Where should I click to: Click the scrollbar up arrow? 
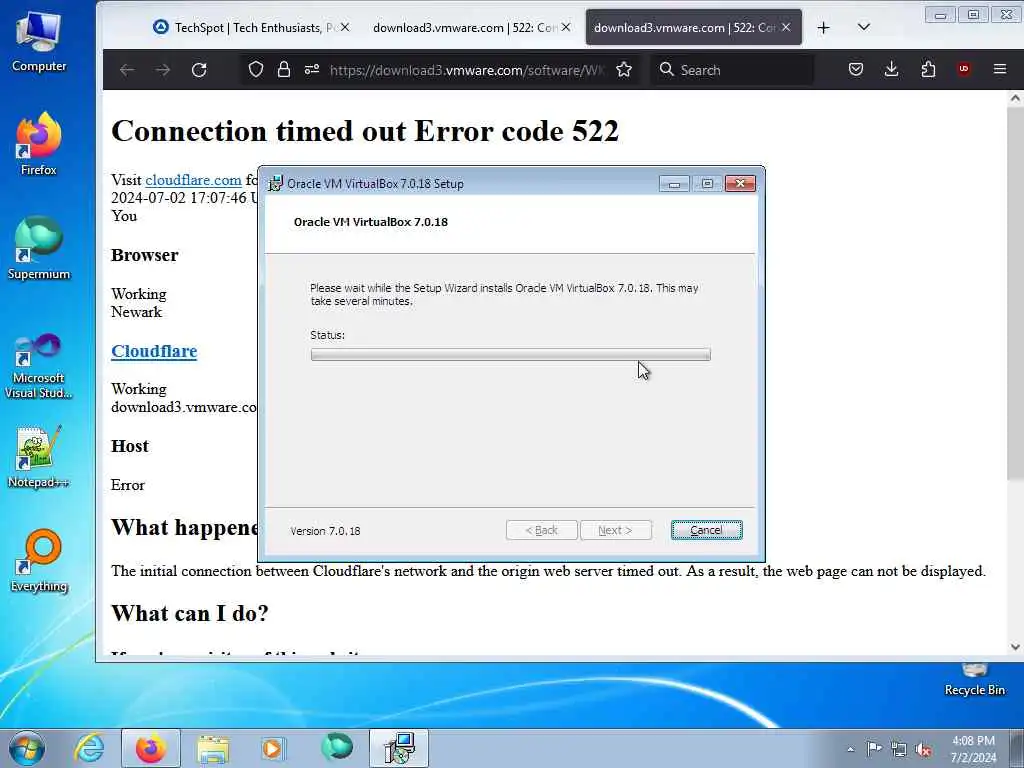pyautogui.click(x=1015, y=99)
